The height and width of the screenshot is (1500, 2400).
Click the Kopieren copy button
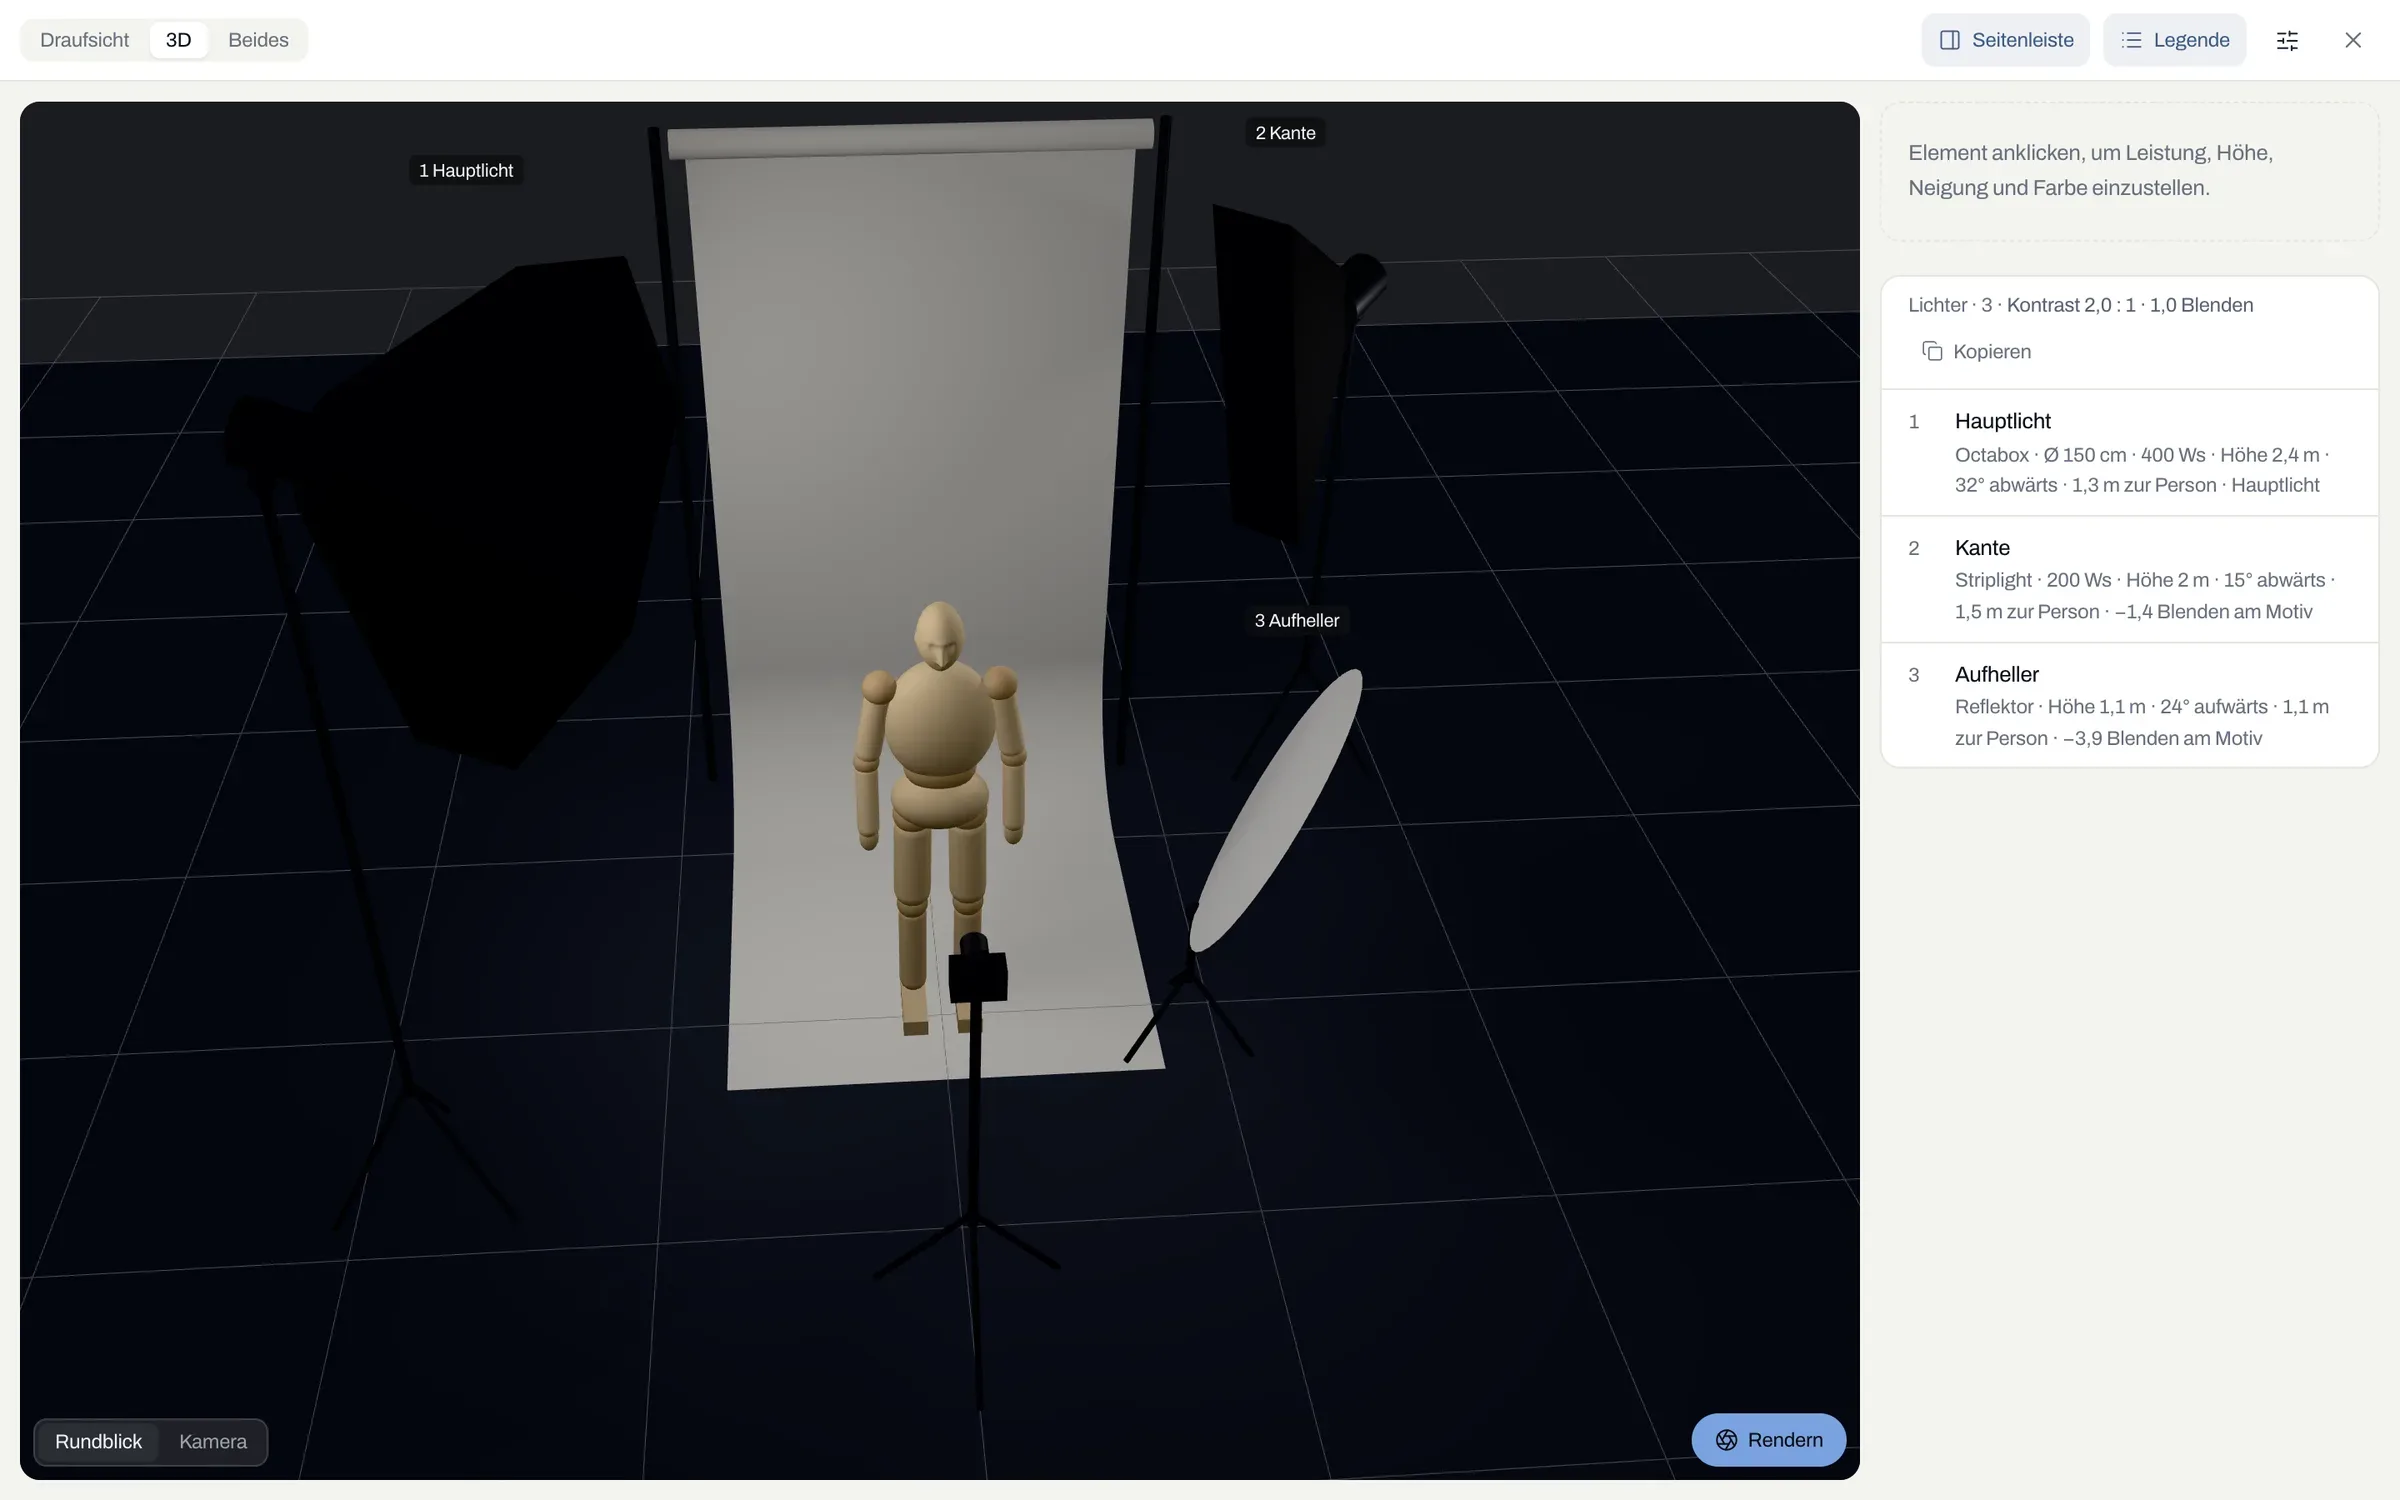click(x=1976, y=351)
